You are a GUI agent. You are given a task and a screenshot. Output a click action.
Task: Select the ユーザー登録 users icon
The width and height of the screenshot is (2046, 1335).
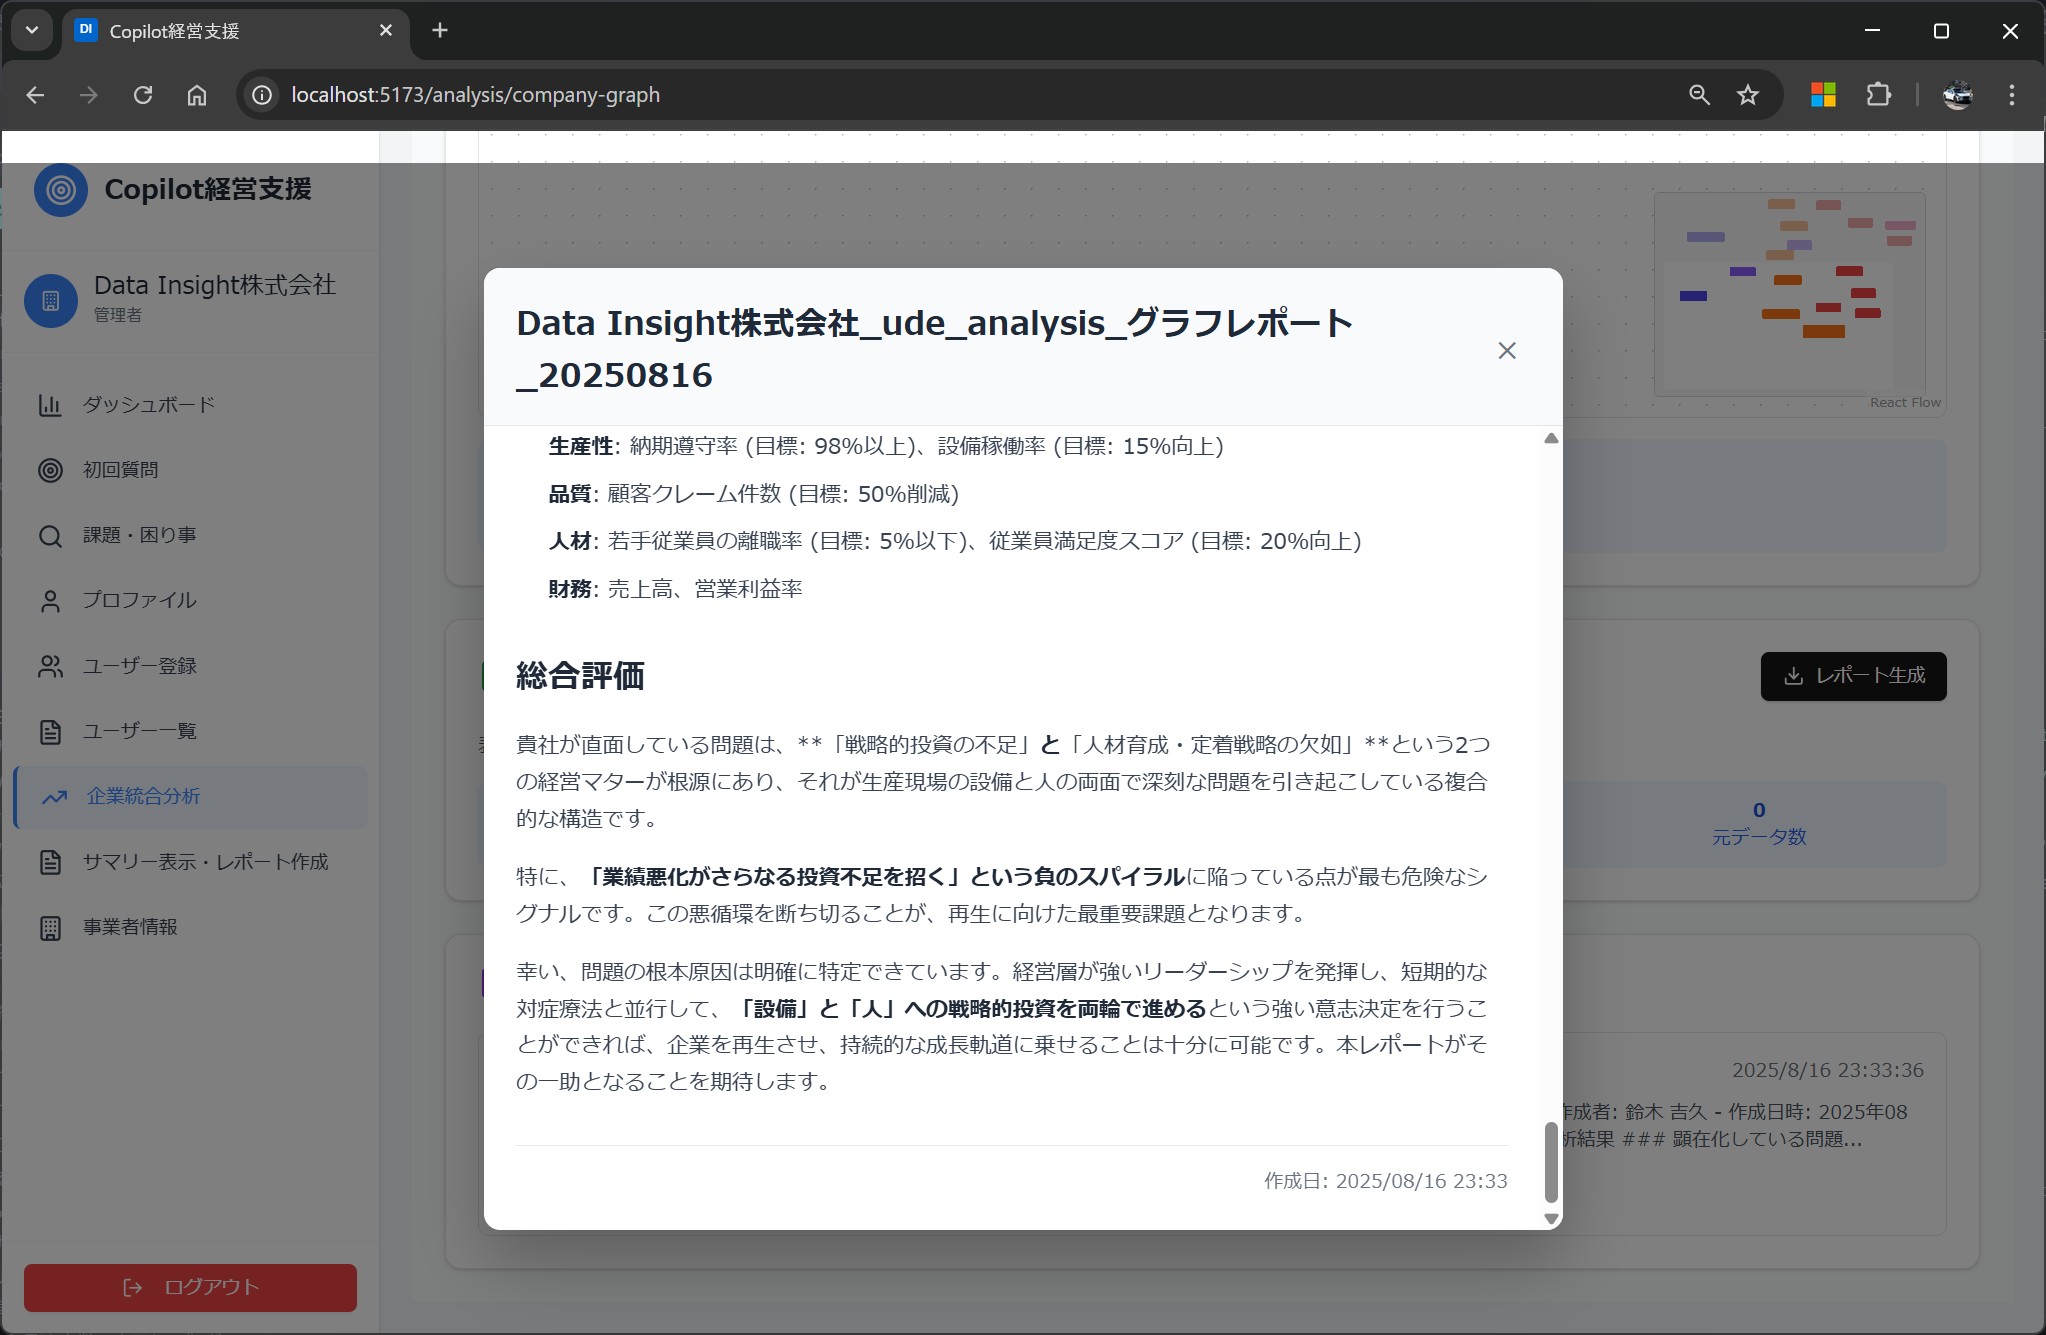pos(51,666)
